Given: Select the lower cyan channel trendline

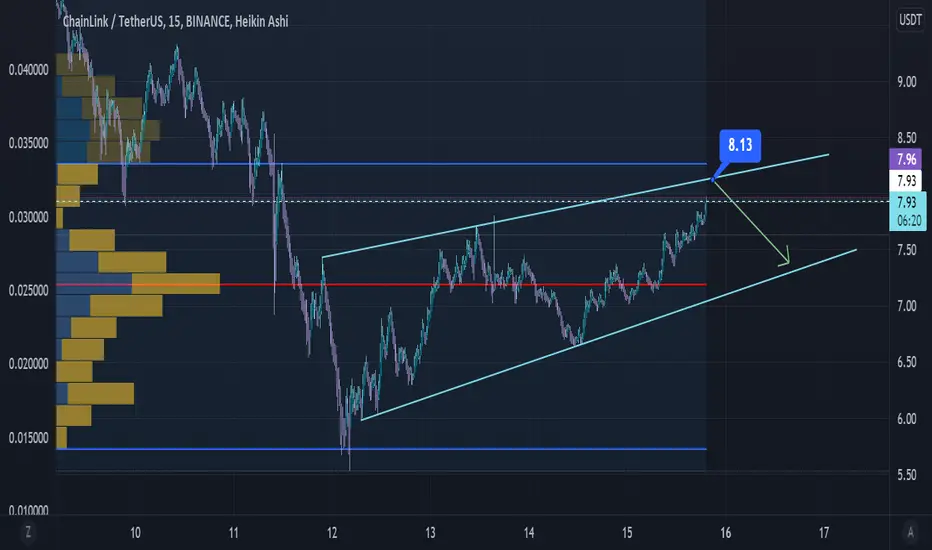Looking at the screenshot, I should 609,335.
